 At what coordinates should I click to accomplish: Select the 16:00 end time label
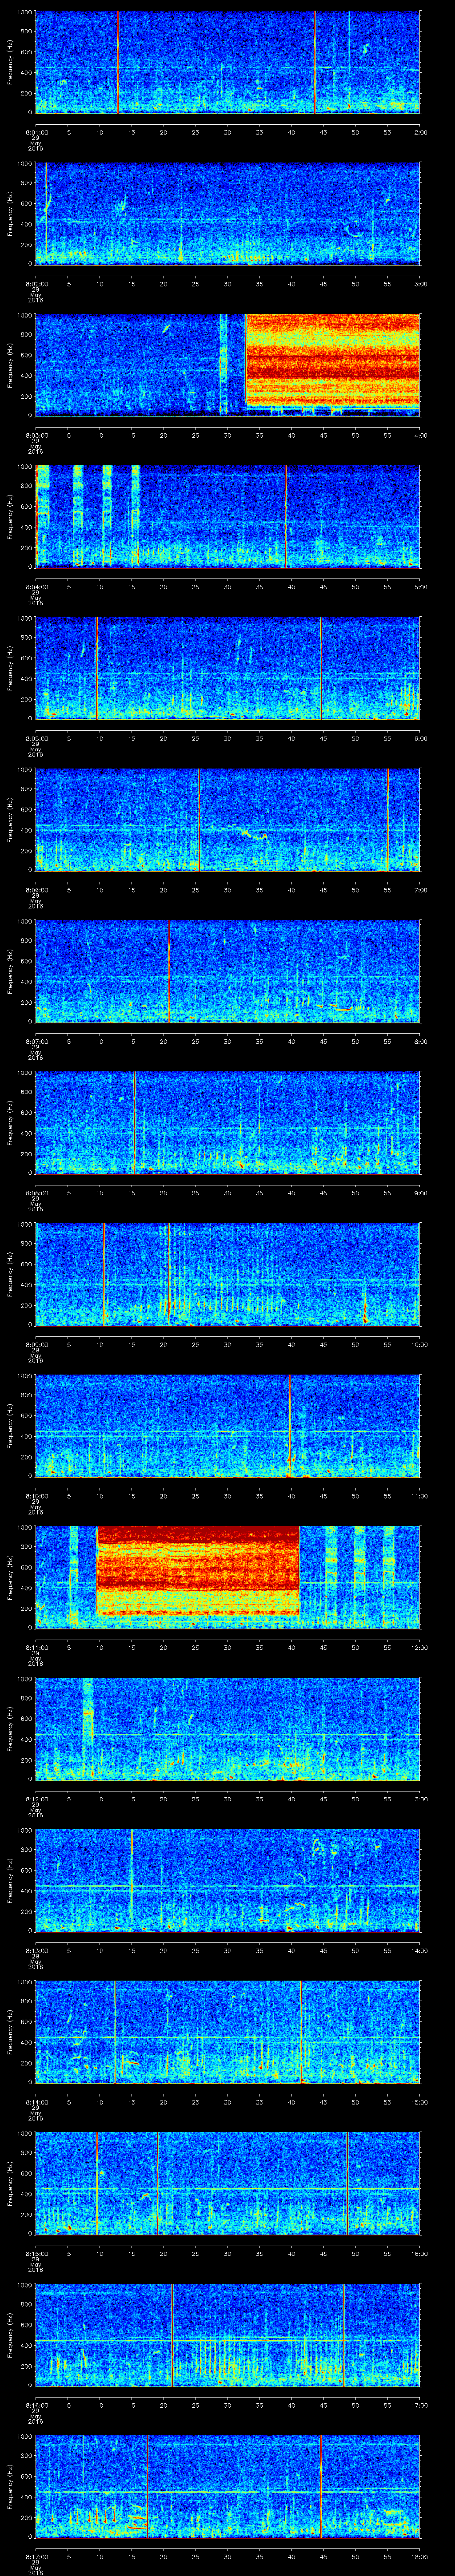[420, 2254]
